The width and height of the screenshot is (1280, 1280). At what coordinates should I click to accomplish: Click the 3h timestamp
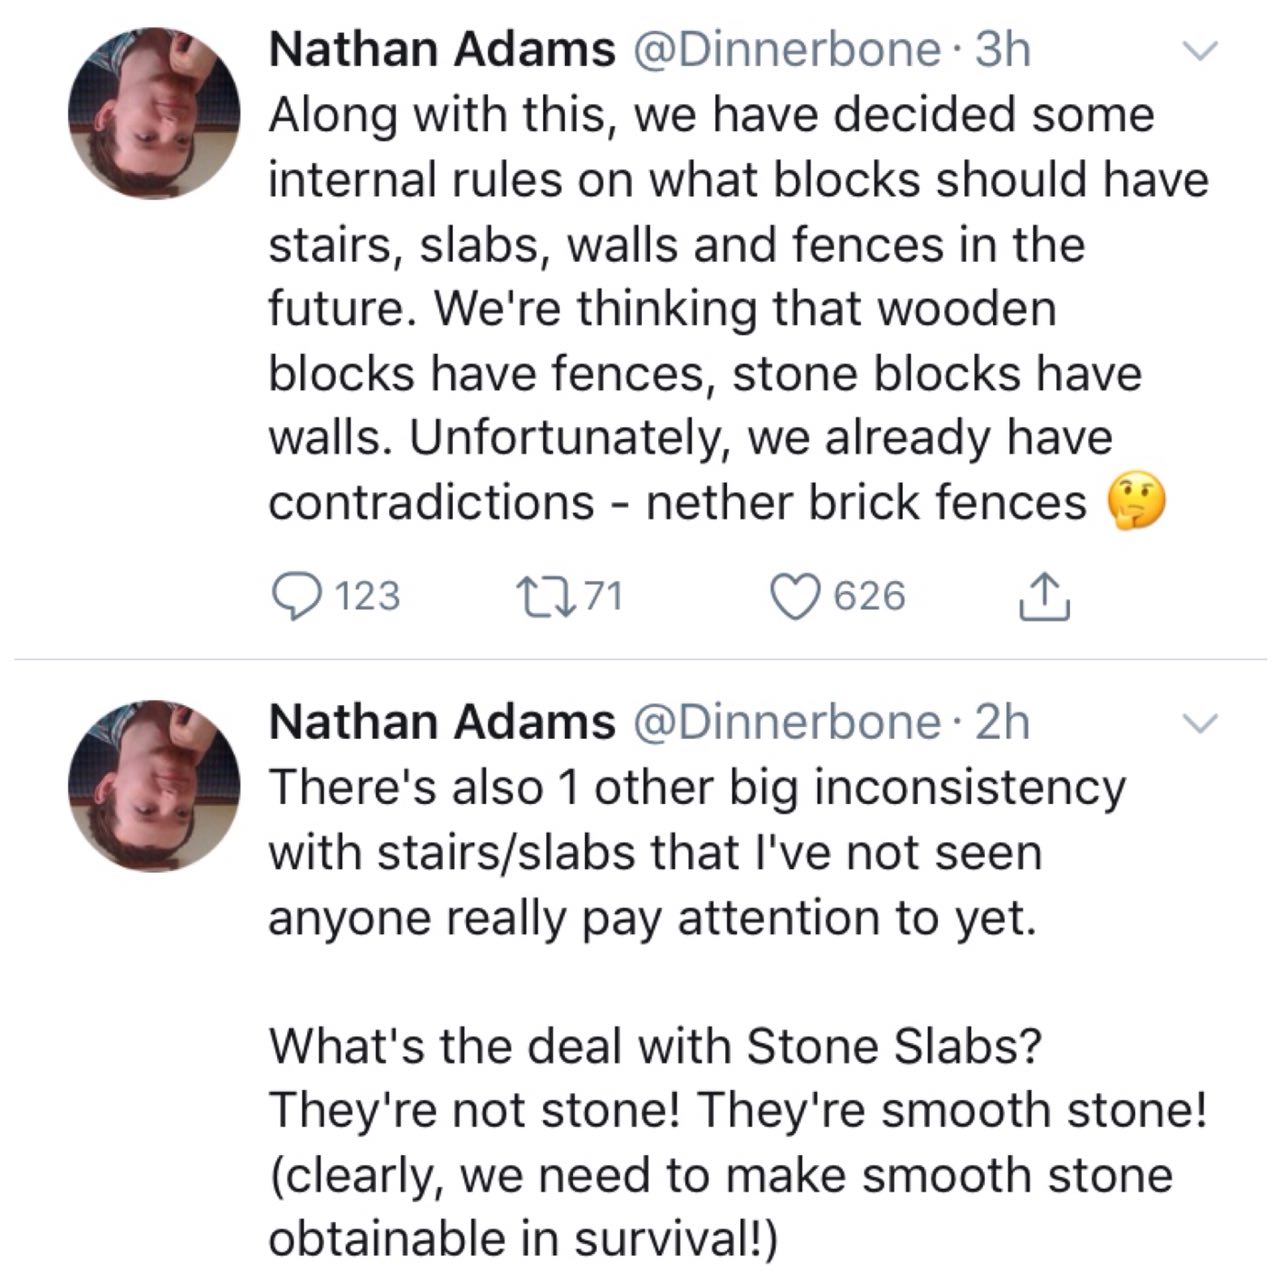1001,50
